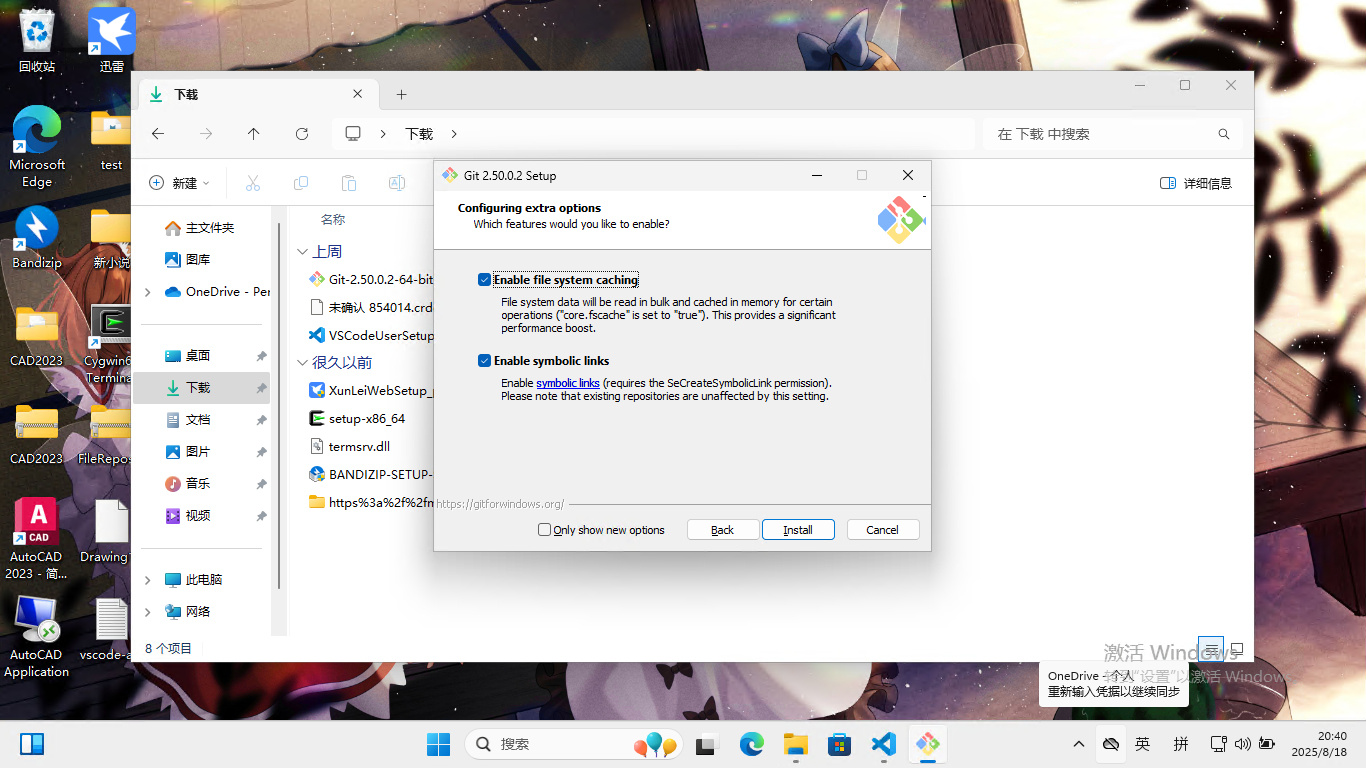Open Visual Studio Code from taskbar
This screenshot has width=1366, height=768.
click(x=883, y=744)
